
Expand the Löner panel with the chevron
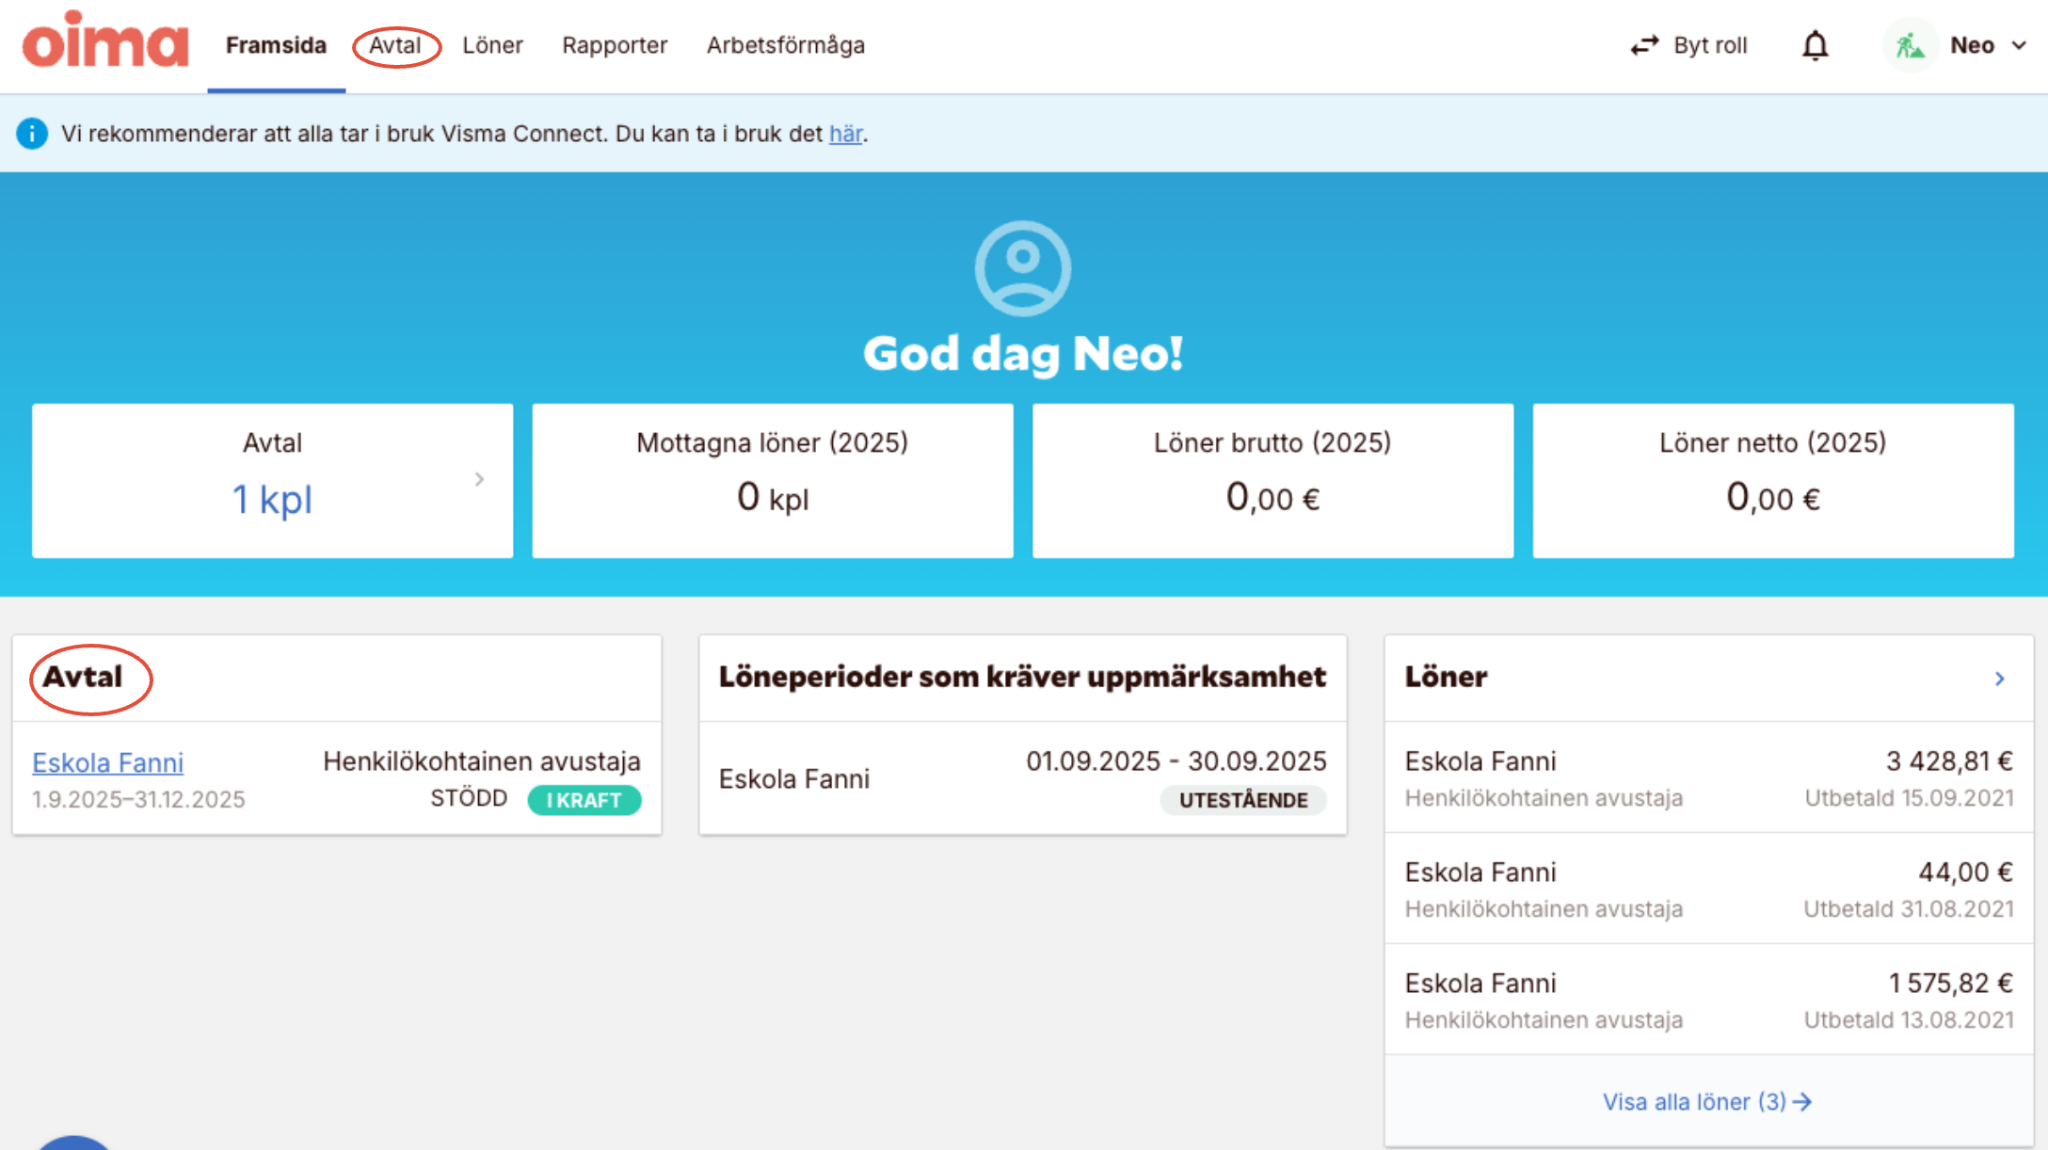pyautogui.click(x=1999, y=679)
